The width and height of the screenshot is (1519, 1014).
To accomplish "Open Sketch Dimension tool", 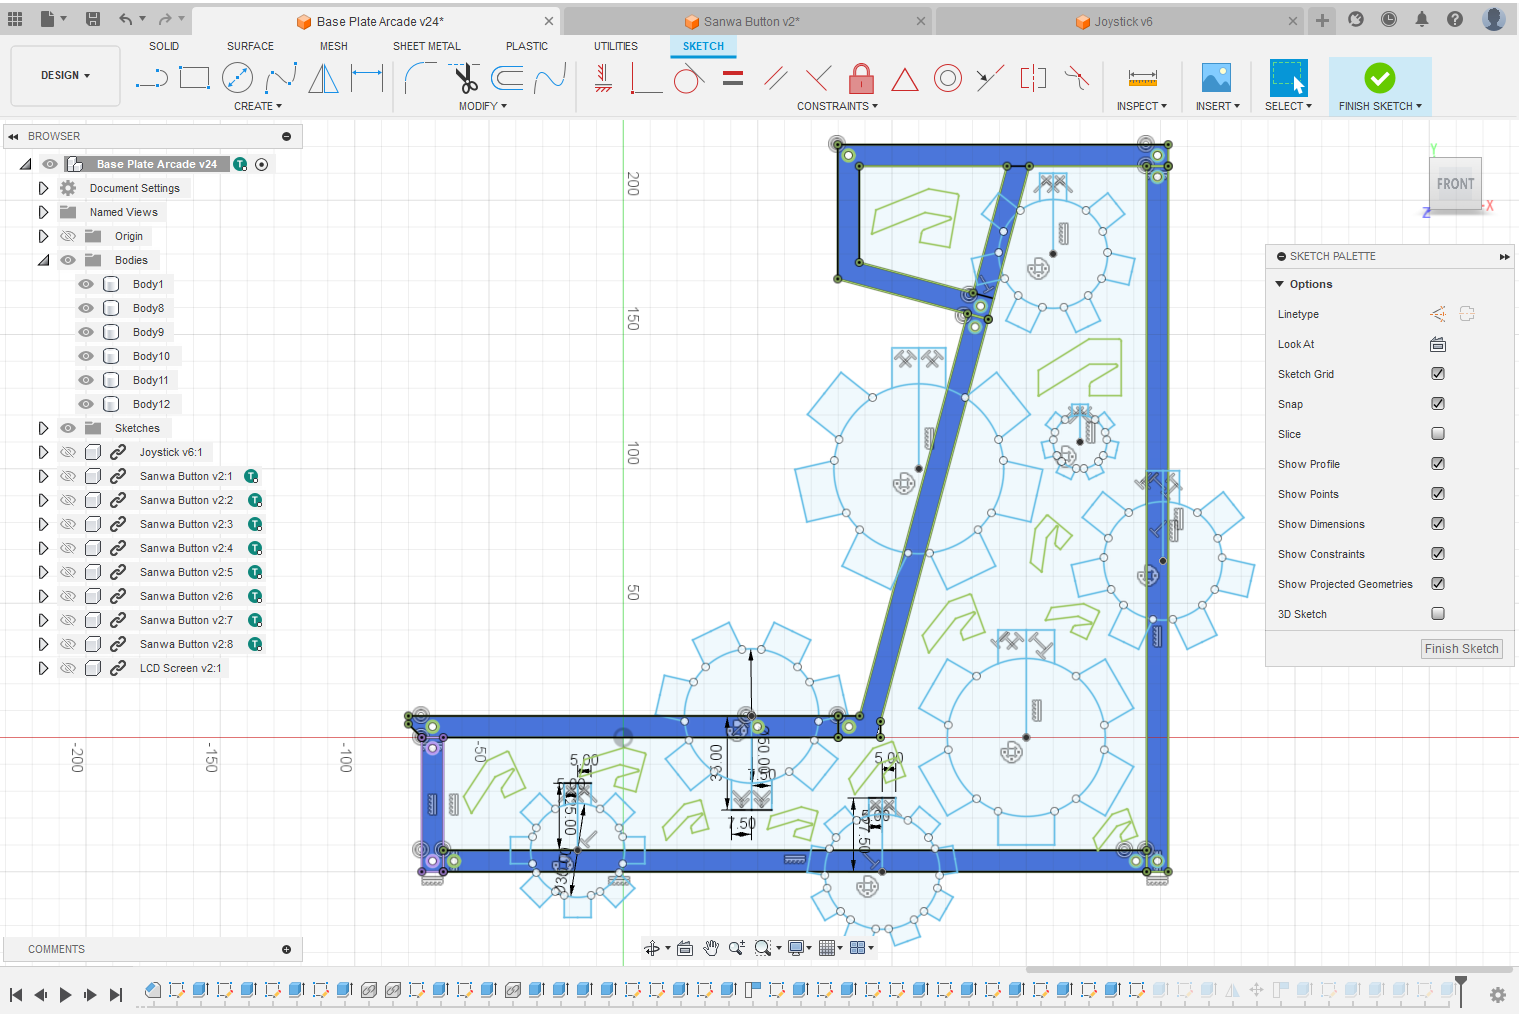I will [x=367, y=78].
